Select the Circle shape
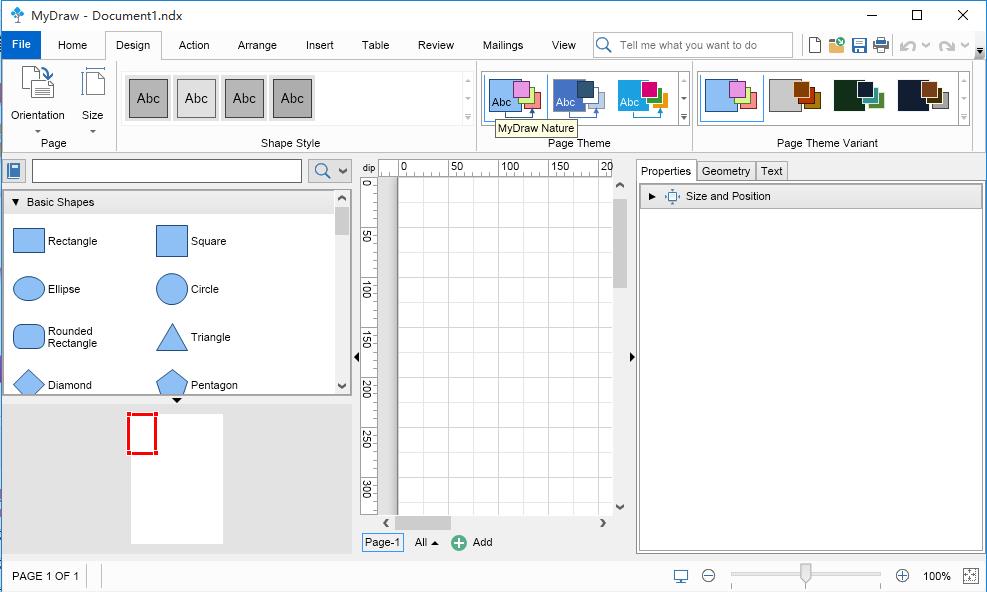The image size is (987, 592). coord(188,289)
